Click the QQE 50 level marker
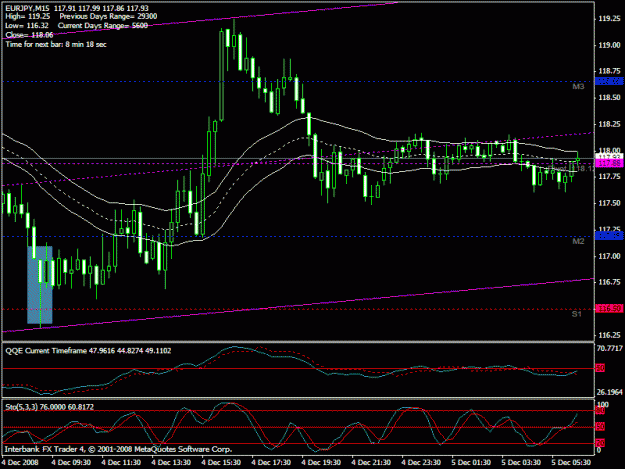The image size is (625, 469). (x=601, y=368)
